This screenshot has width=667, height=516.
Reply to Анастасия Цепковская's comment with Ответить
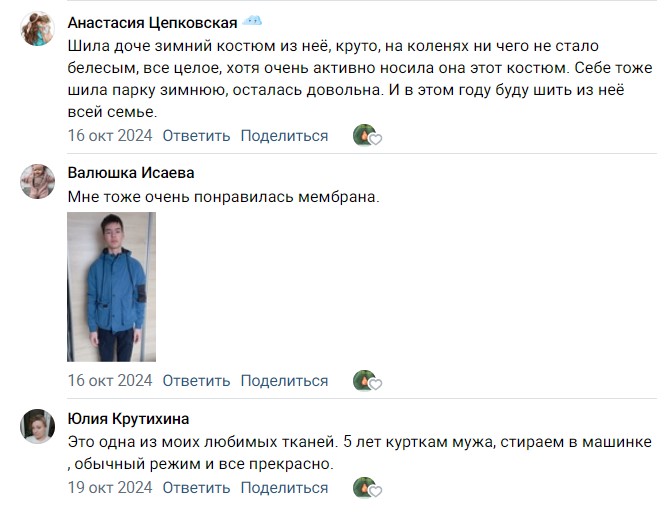[x=196, y=136]
